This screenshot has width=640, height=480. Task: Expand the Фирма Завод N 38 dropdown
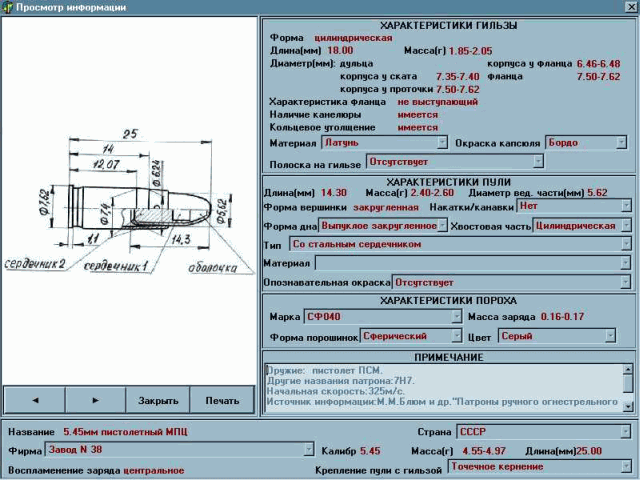[x=308, y=449]
